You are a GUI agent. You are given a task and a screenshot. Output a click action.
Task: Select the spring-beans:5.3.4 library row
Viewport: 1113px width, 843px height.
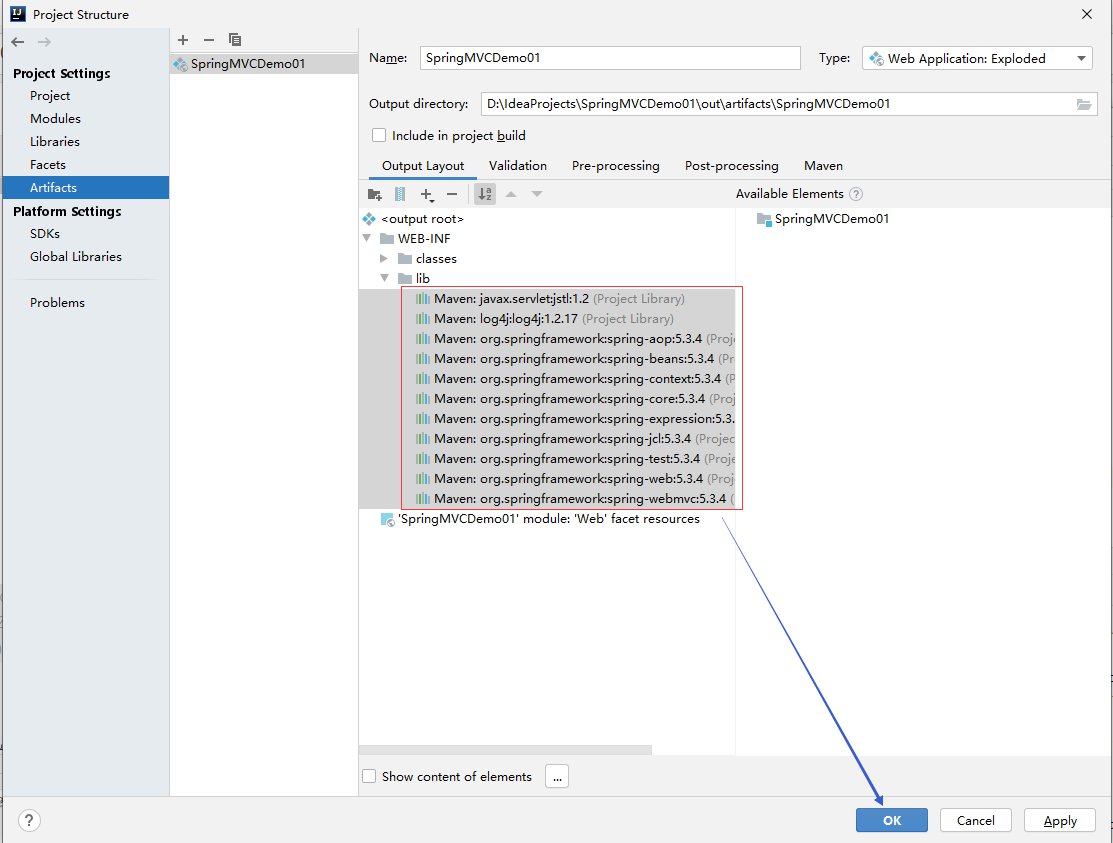click(x=547, y=358)
